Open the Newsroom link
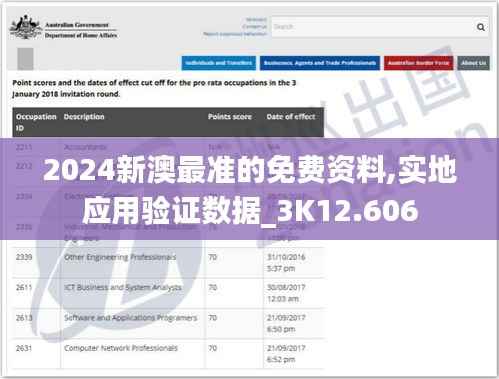Screen dimensions: 499x379 [256, 20]
